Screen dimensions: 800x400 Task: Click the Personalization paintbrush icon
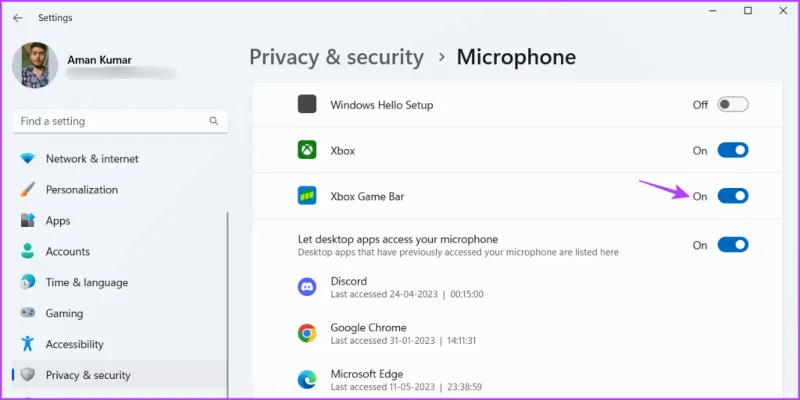(x=28, y=189)
